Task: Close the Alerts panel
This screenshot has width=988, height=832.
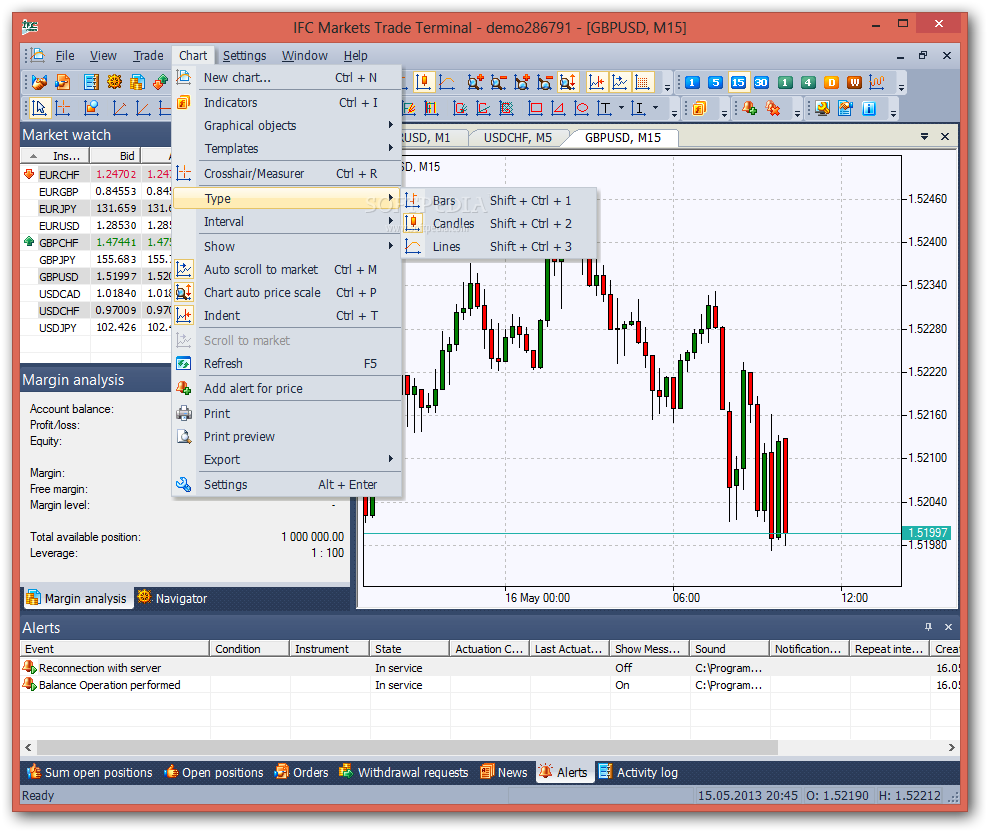Action: [x=948, y=627]
